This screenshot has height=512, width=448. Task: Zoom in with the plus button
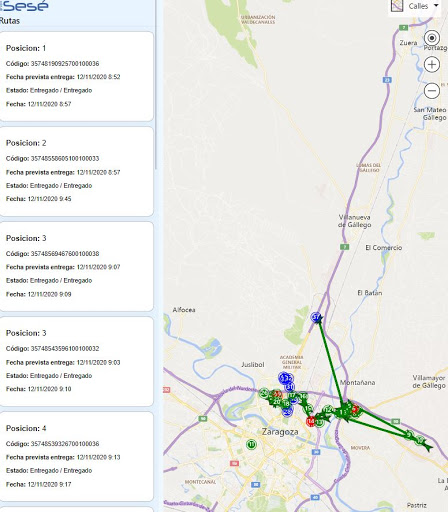coord(432,64)
